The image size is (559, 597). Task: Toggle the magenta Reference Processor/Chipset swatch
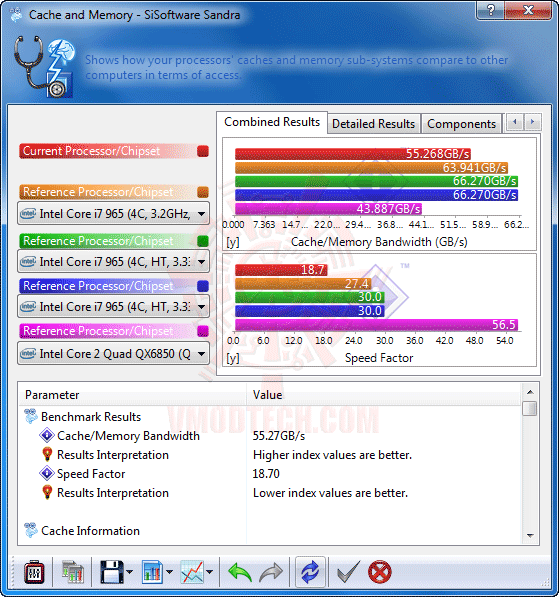pos(203,331)
